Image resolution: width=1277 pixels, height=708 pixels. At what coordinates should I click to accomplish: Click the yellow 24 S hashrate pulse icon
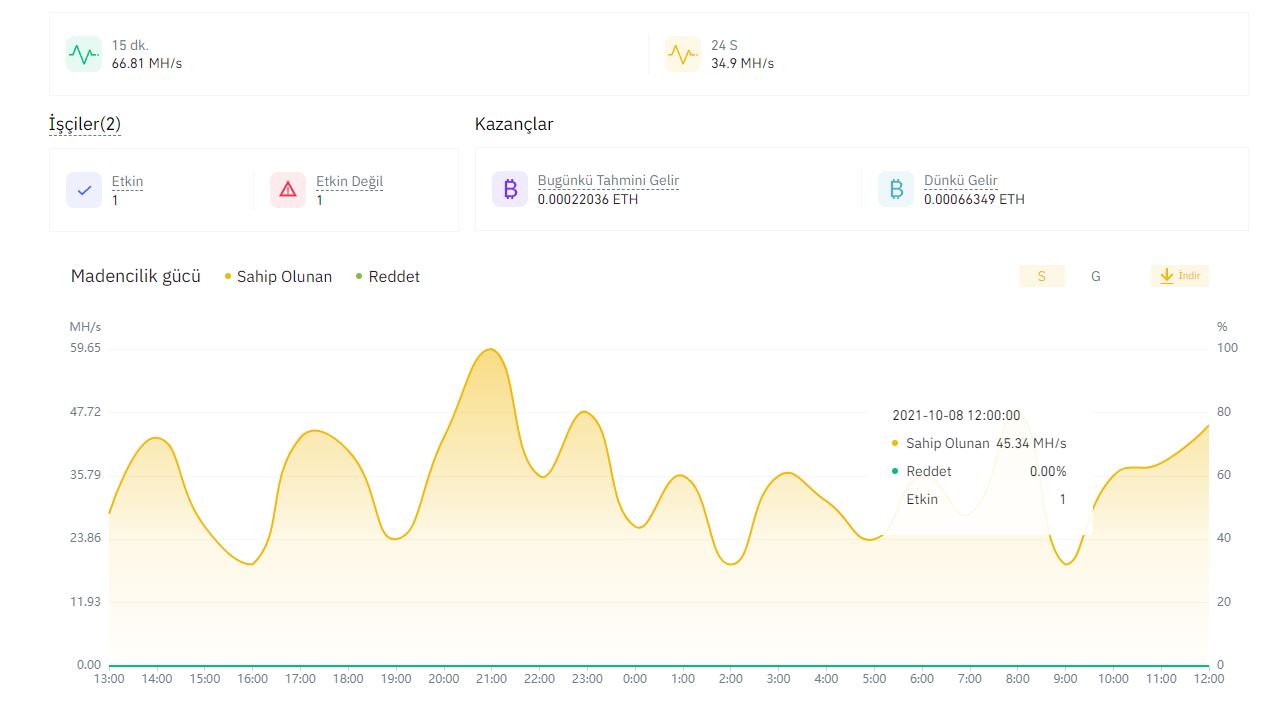pos(683,54)
